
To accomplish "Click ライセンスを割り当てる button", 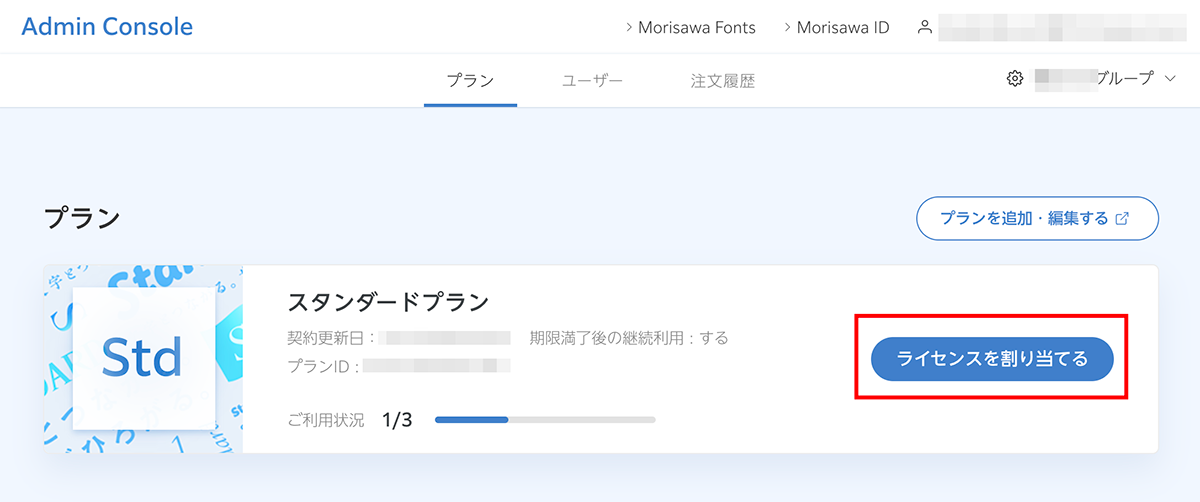I will coord(992,359).
